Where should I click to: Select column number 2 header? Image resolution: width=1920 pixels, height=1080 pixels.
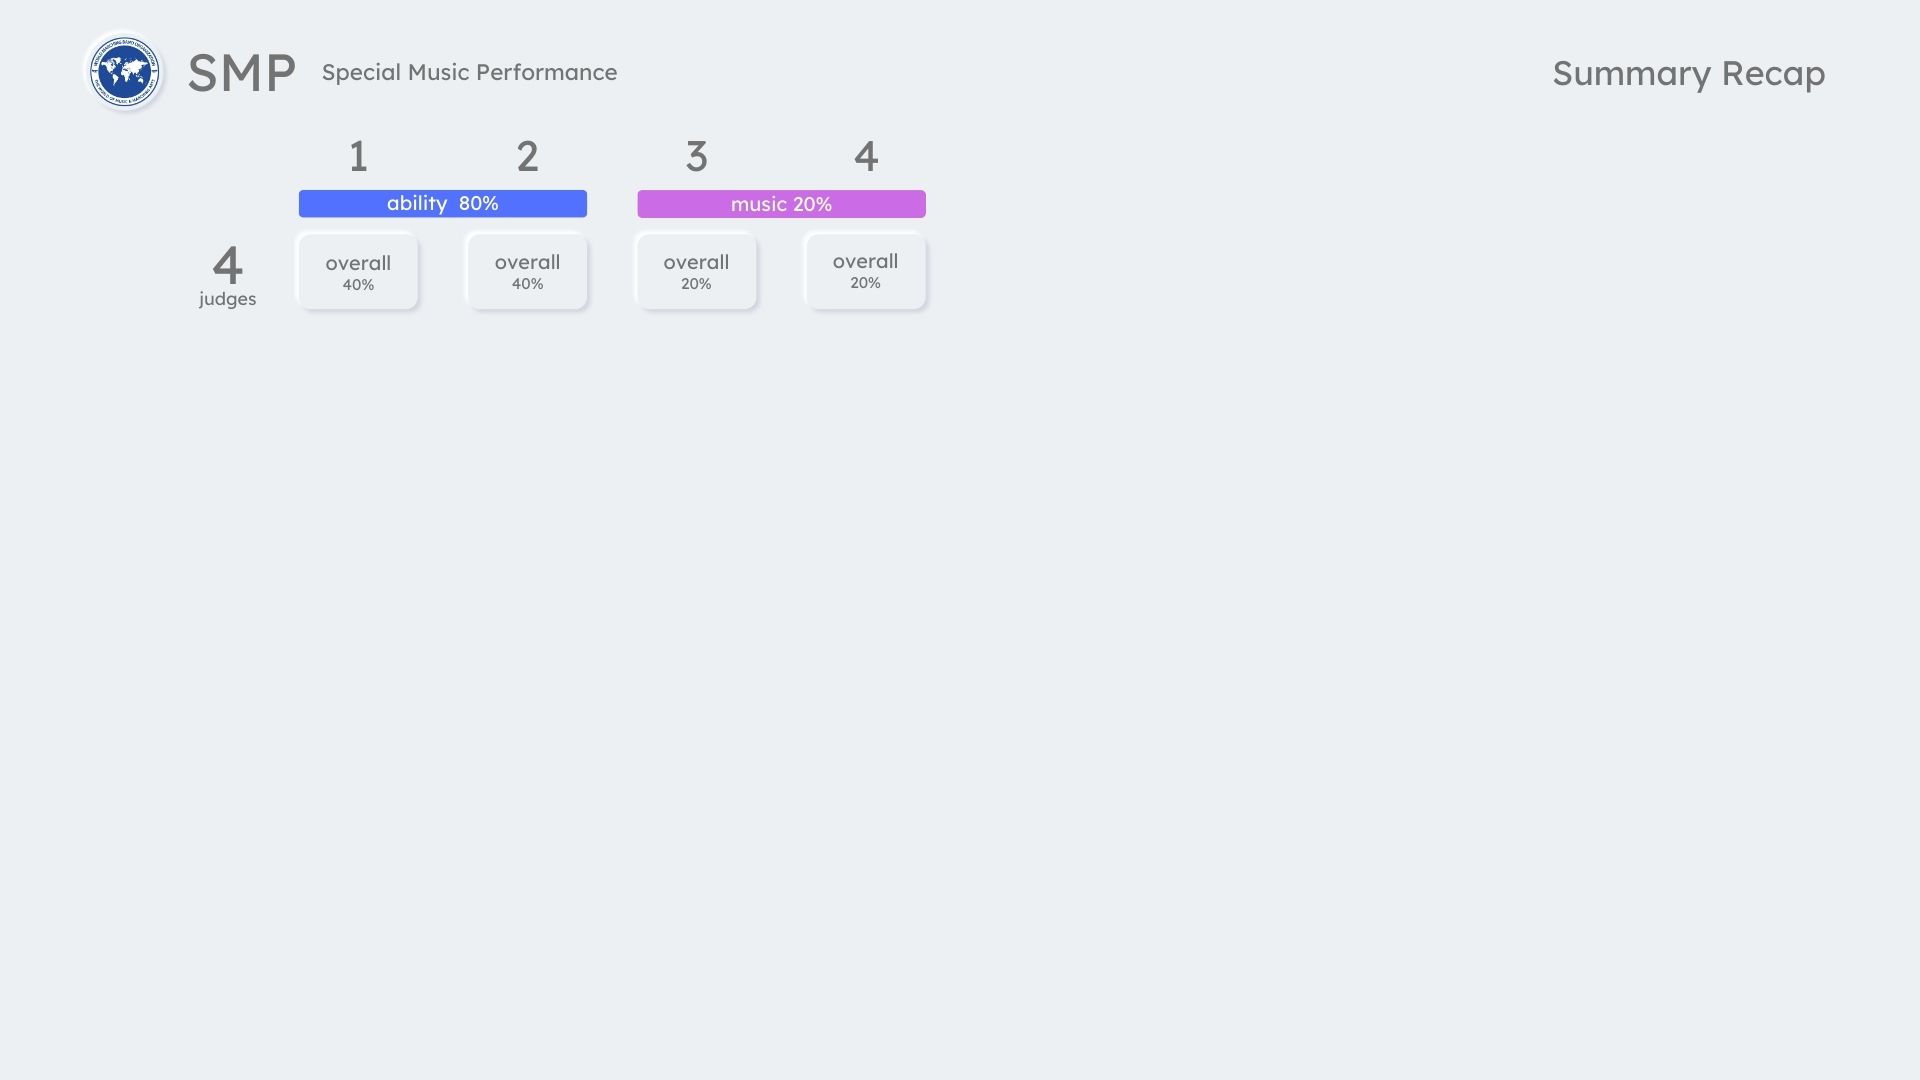527,156
